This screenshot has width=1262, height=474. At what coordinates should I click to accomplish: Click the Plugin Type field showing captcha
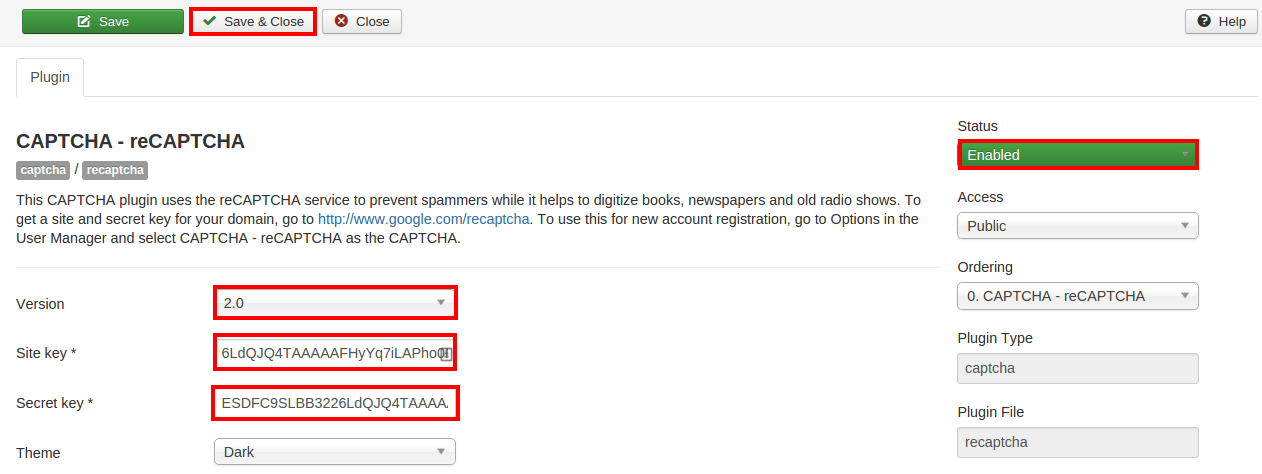(x=1078, y=368)
